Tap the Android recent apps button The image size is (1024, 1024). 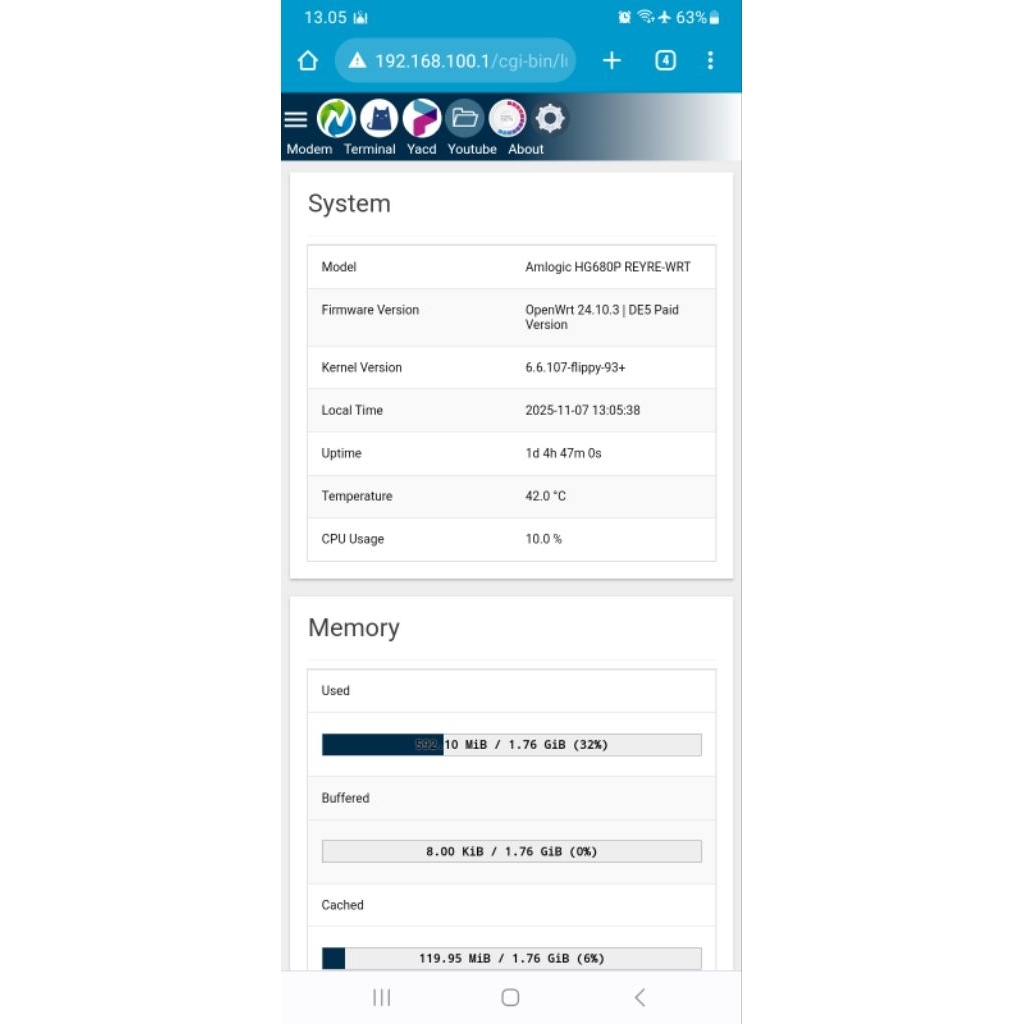coord(381,997)
